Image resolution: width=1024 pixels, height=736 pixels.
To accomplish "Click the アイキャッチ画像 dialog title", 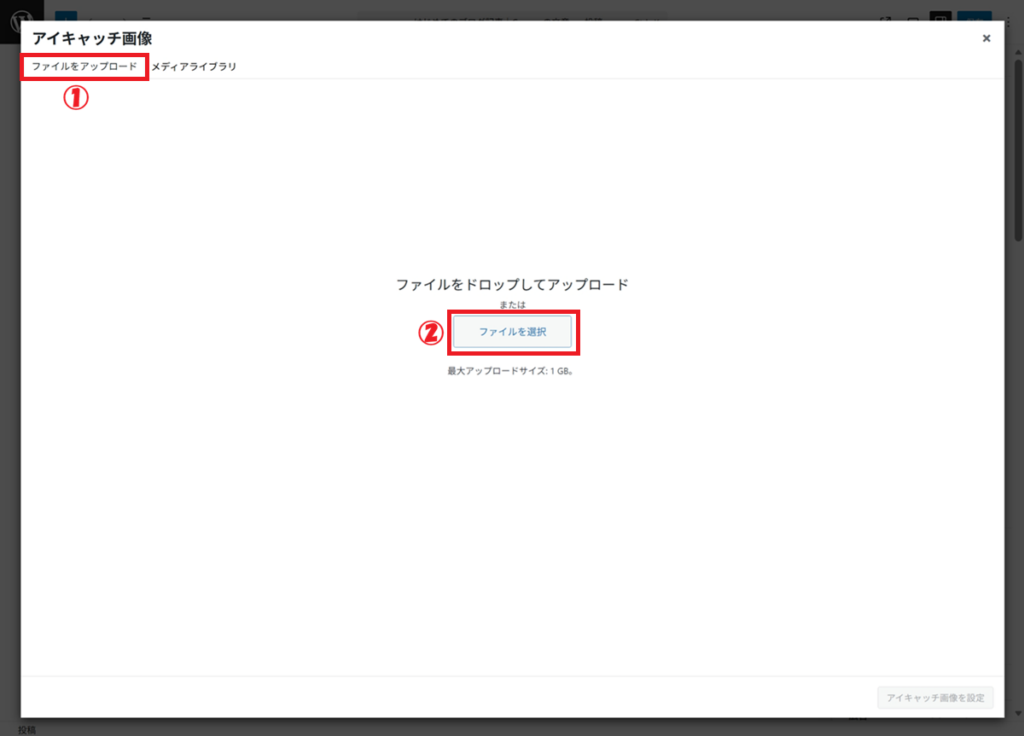I will (x=92, y=38).
